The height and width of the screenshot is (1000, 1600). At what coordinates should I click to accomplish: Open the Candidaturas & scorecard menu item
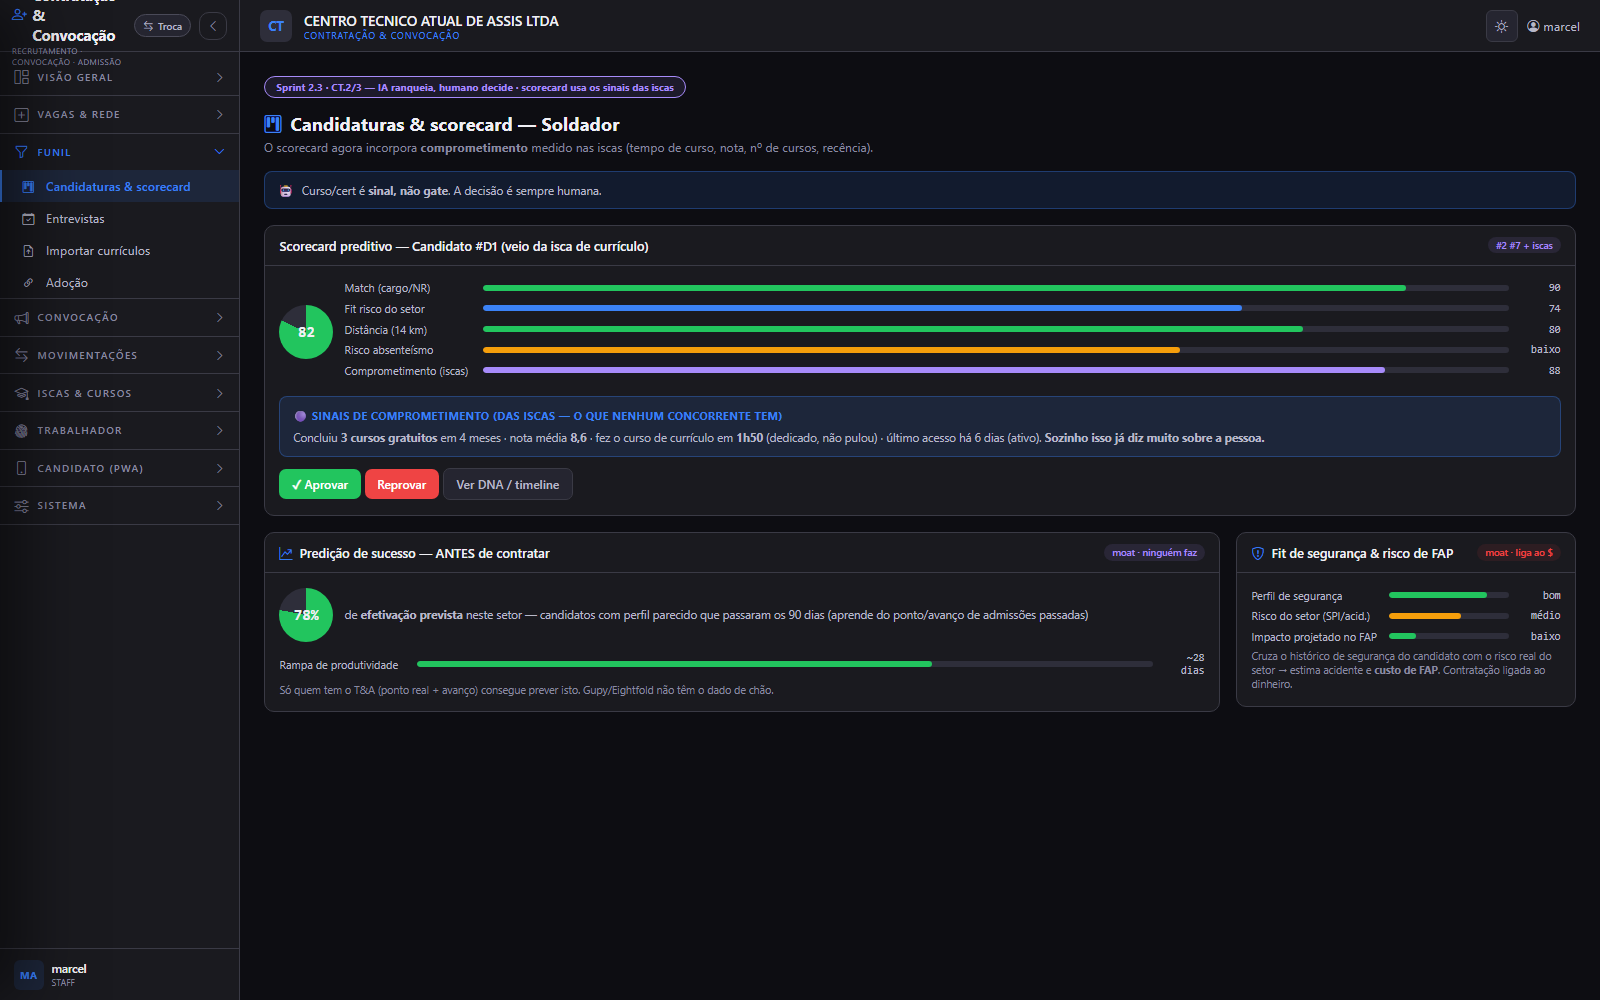[120, 187]
